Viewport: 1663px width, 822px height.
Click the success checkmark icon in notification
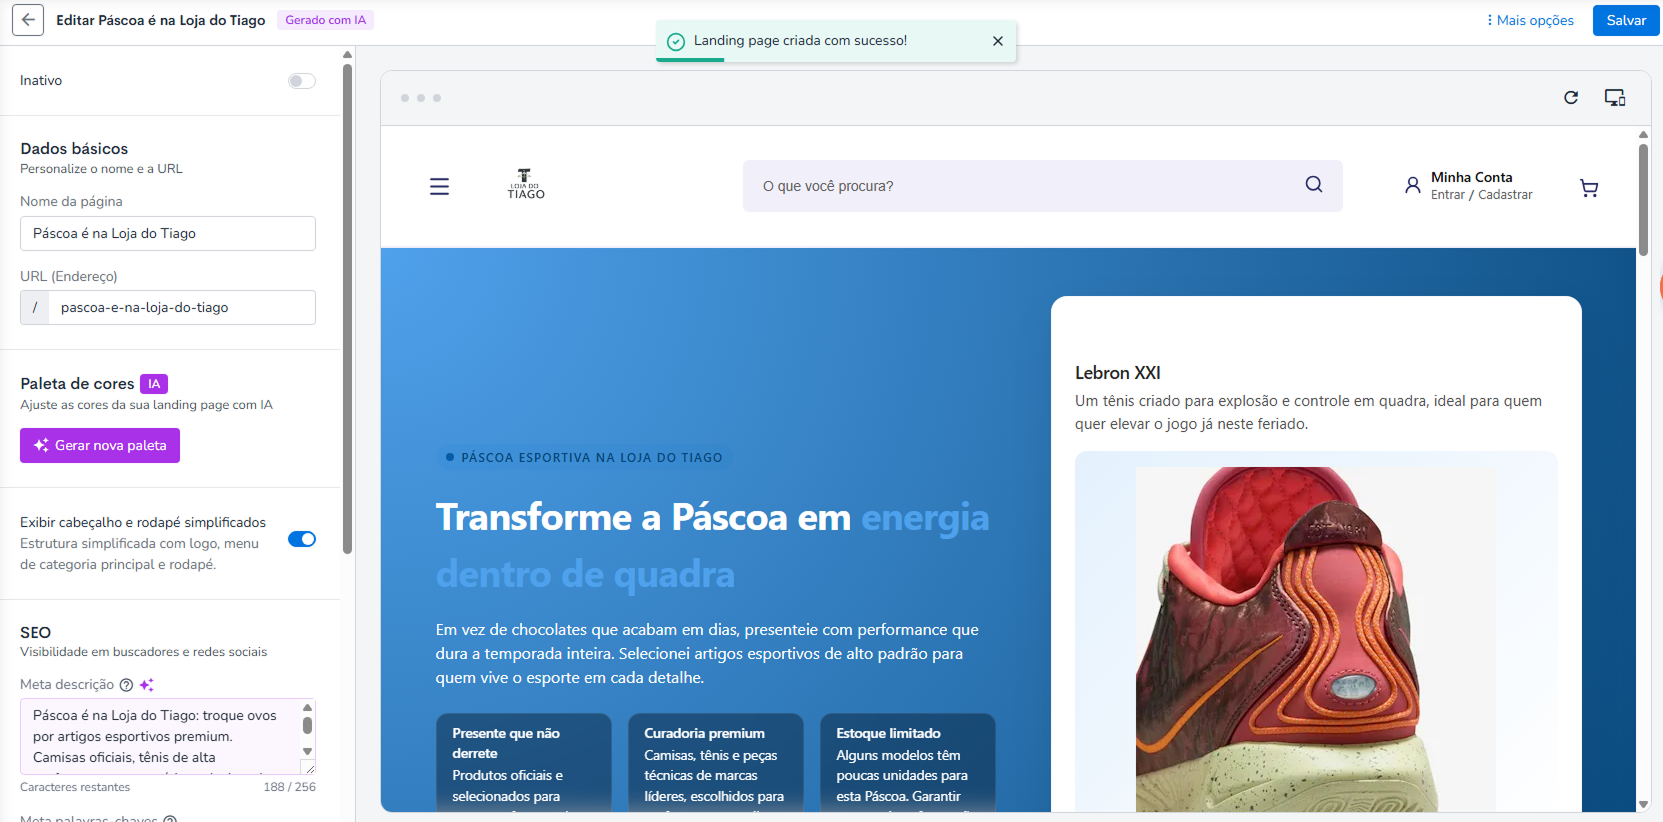[676, 41]
